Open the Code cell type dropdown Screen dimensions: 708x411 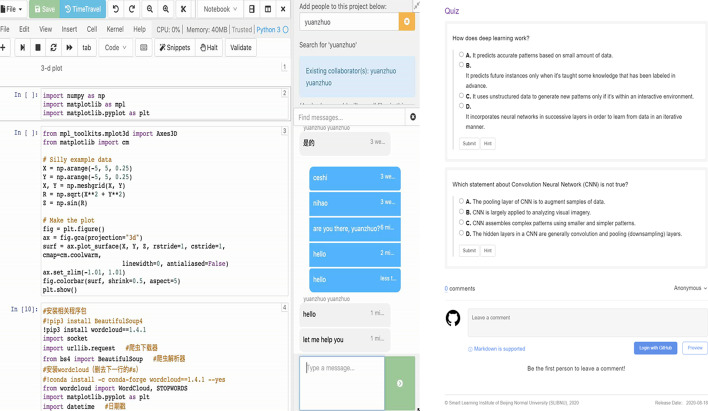tap(115, 47)
